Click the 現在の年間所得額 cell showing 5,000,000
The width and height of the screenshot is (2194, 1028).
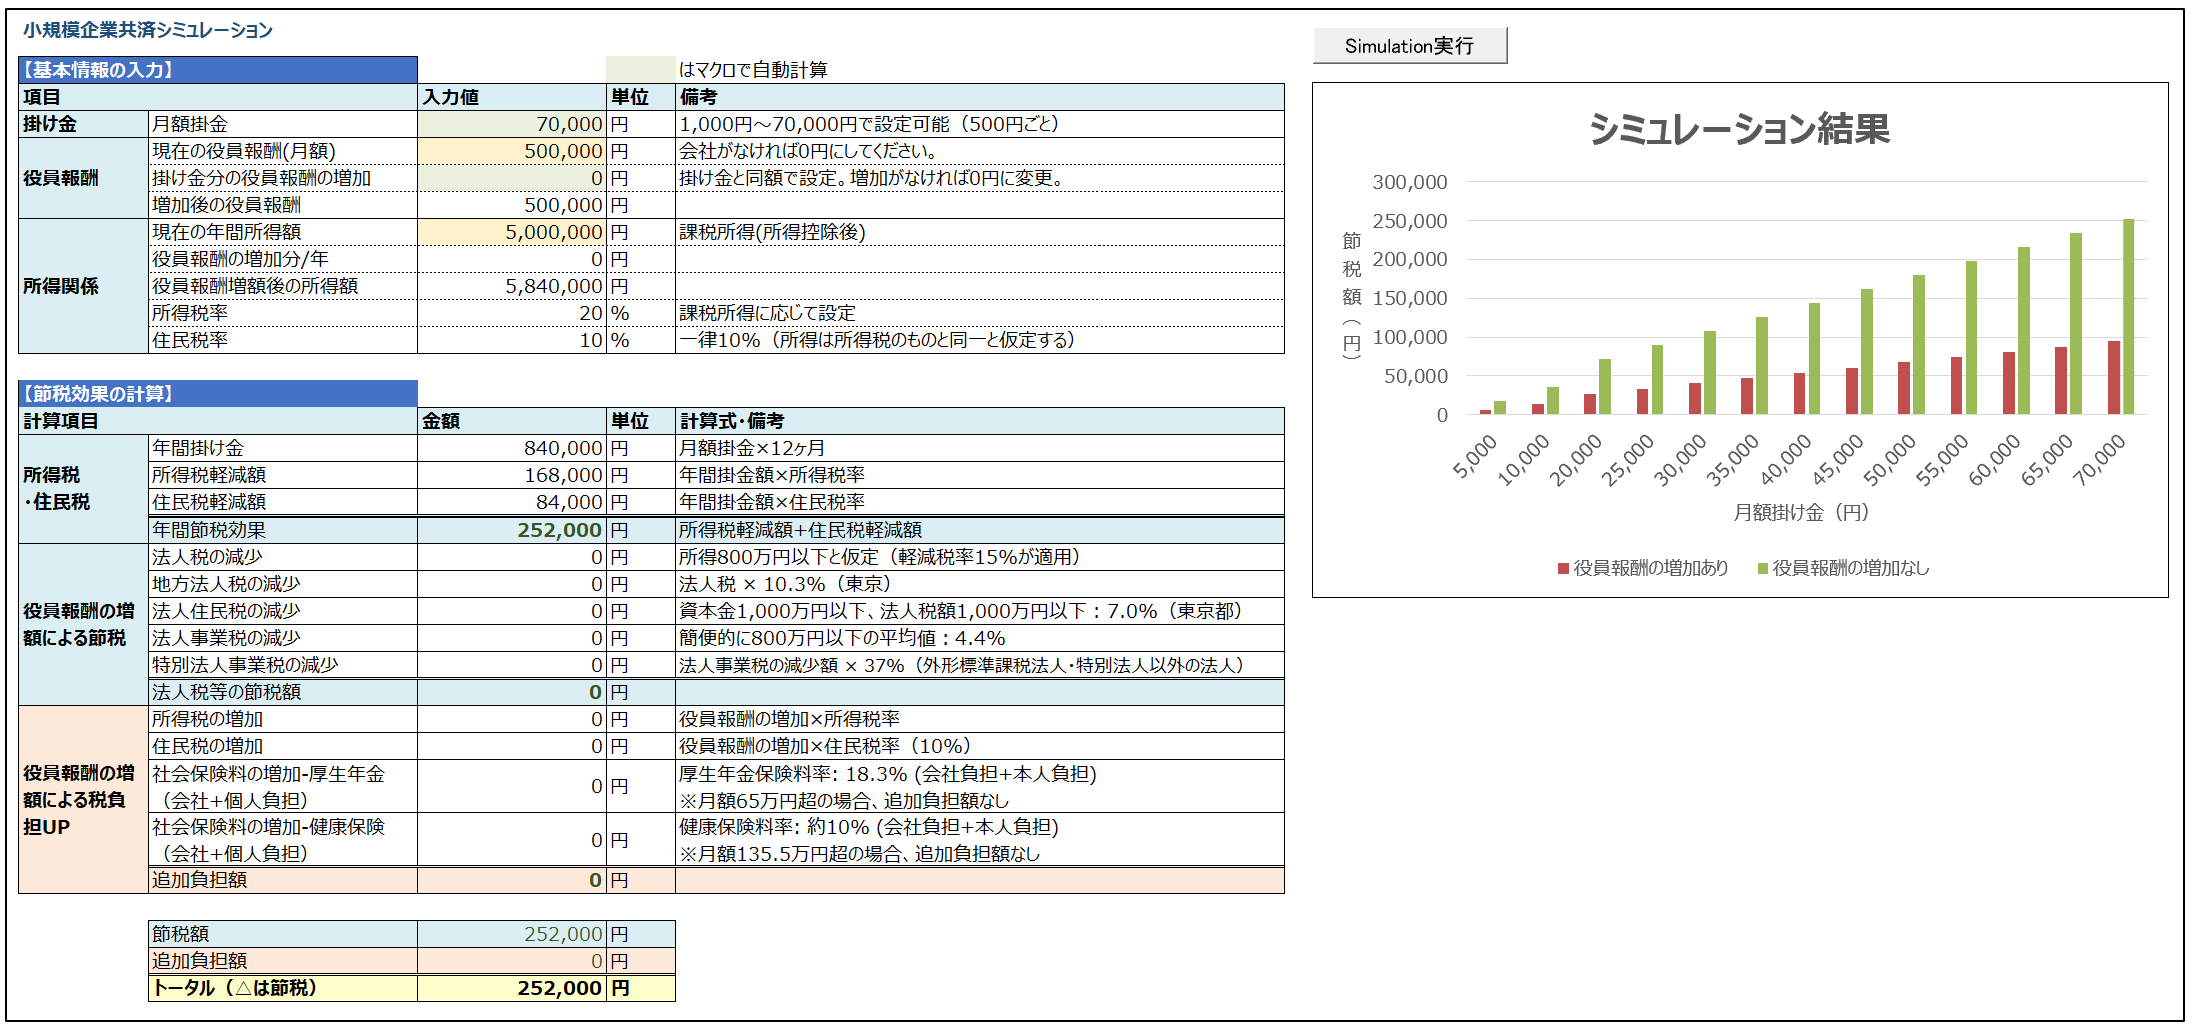pyautogui.click(x=512, y=232)
